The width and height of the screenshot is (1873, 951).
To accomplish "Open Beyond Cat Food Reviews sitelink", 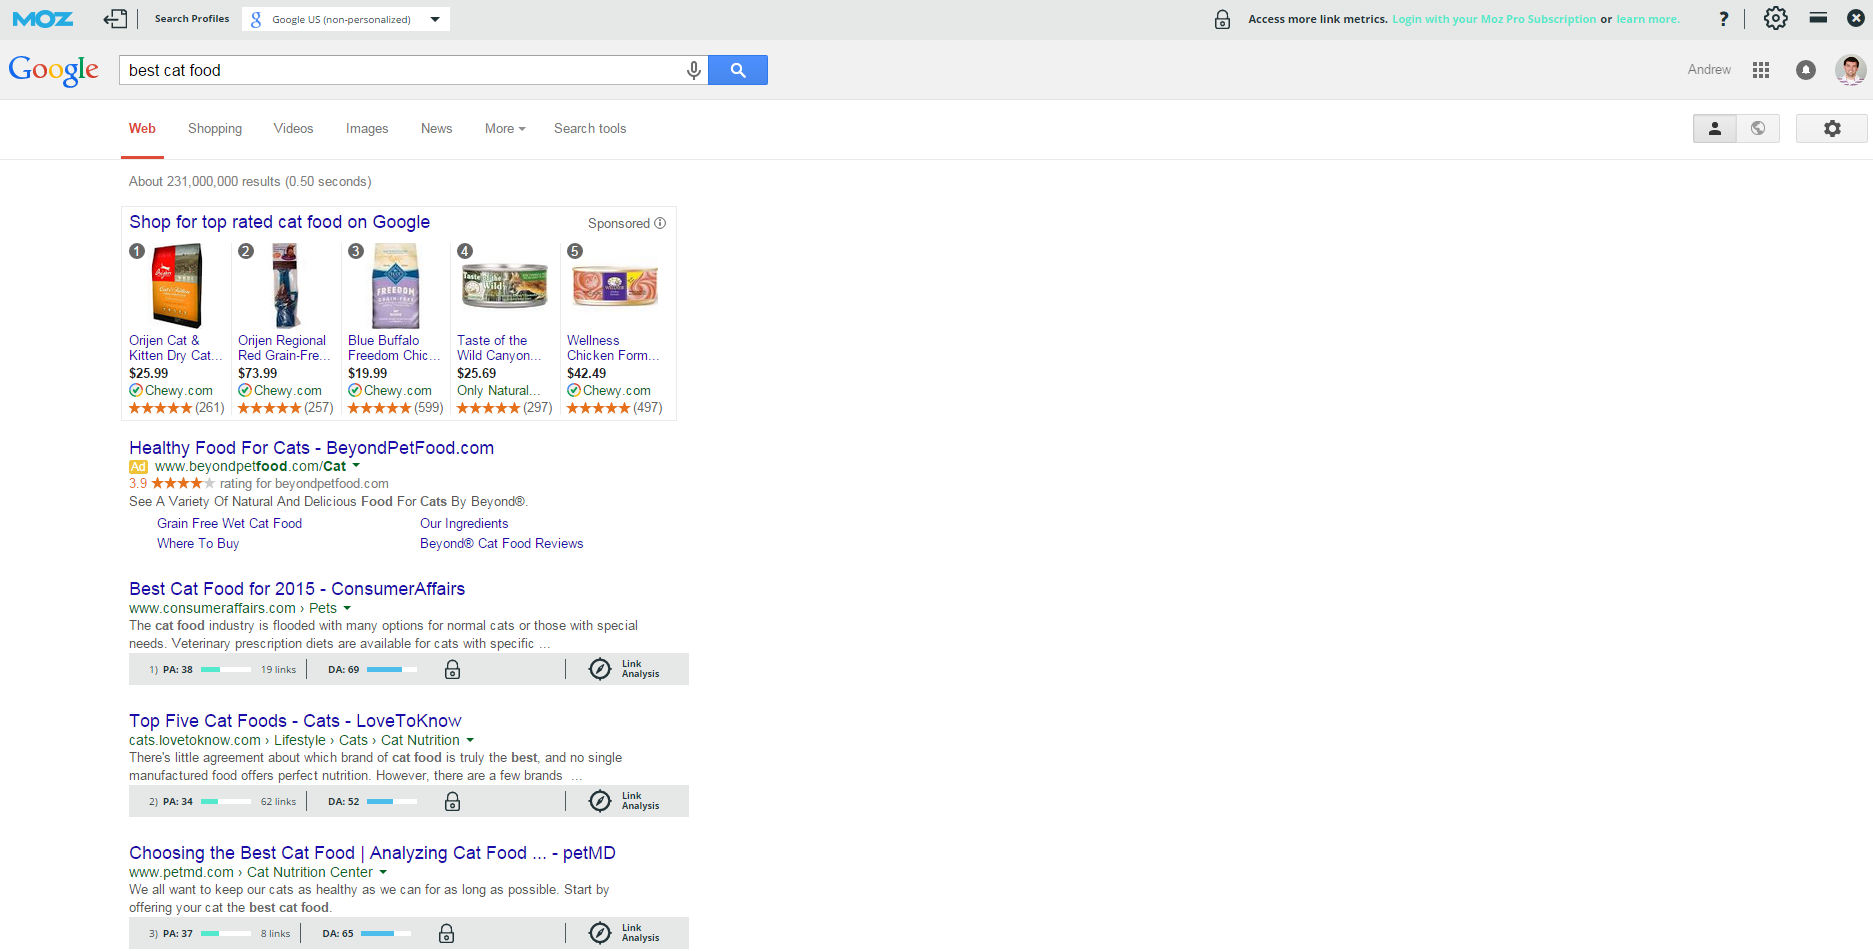I will pos(501,544).
